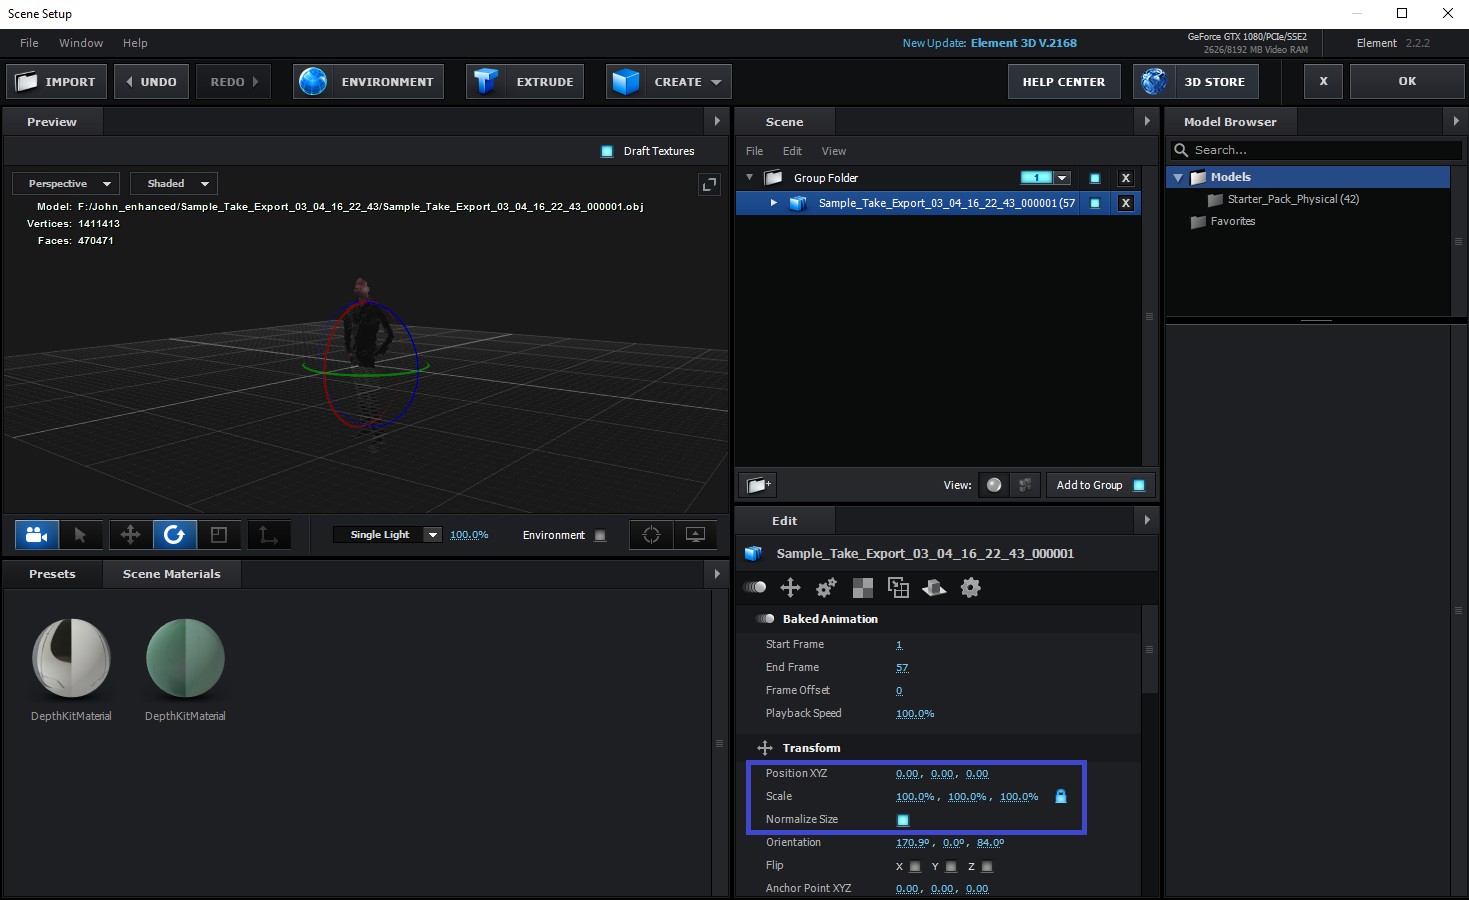Click the Import button
The width and height of the screenshot is (1469, 900).
(57, 82)
